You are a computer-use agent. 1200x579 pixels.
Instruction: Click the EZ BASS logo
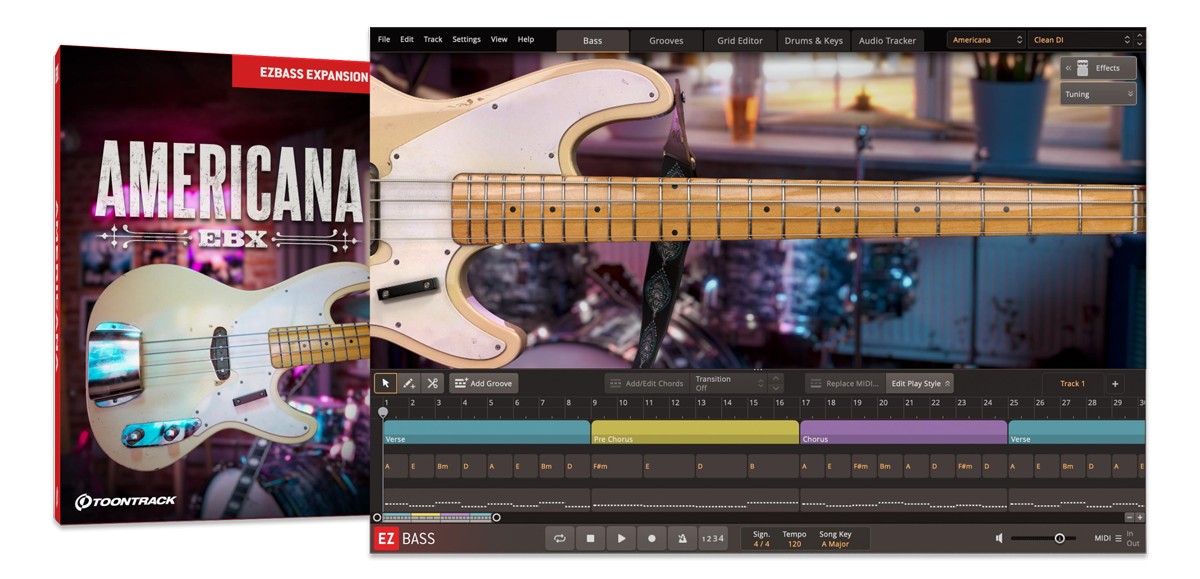405,539
